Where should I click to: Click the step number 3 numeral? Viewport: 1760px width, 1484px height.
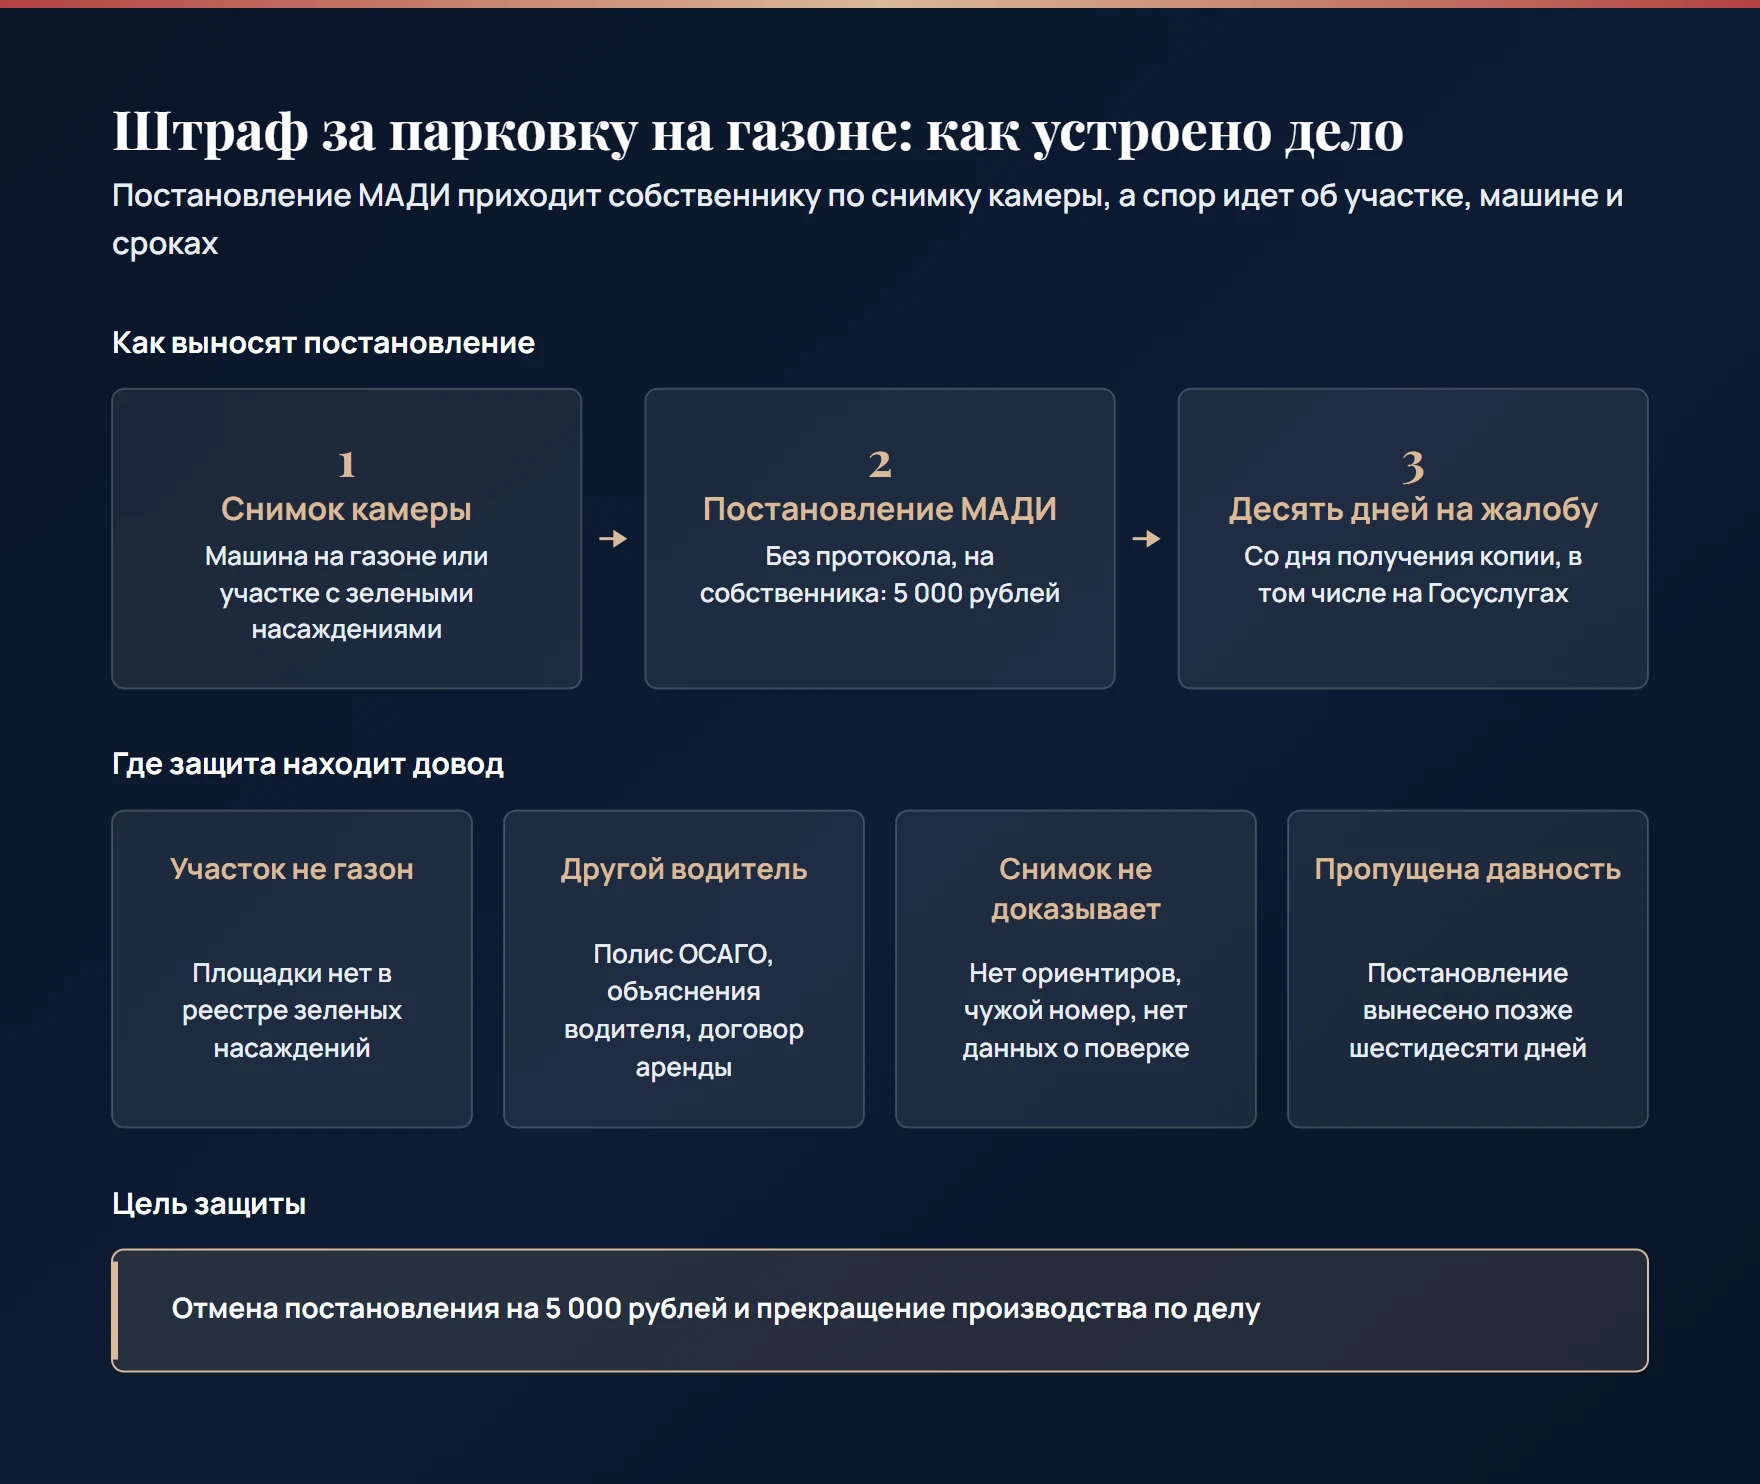(1413, 466)
